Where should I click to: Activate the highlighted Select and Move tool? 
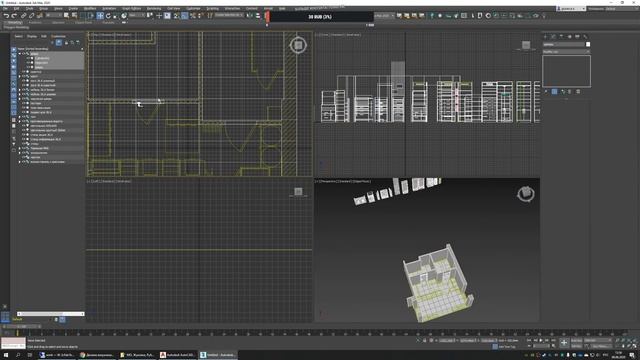[100, 16]
